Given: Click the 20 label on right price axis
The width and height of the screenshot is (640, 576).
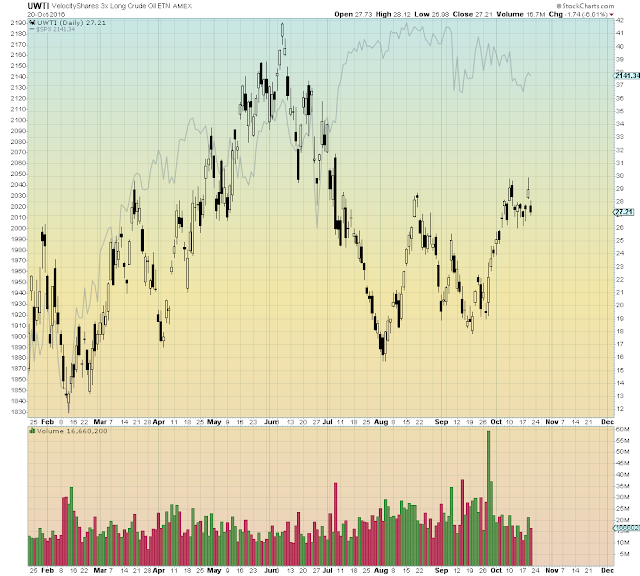Looking at the screenshot, I should [620, 305].
